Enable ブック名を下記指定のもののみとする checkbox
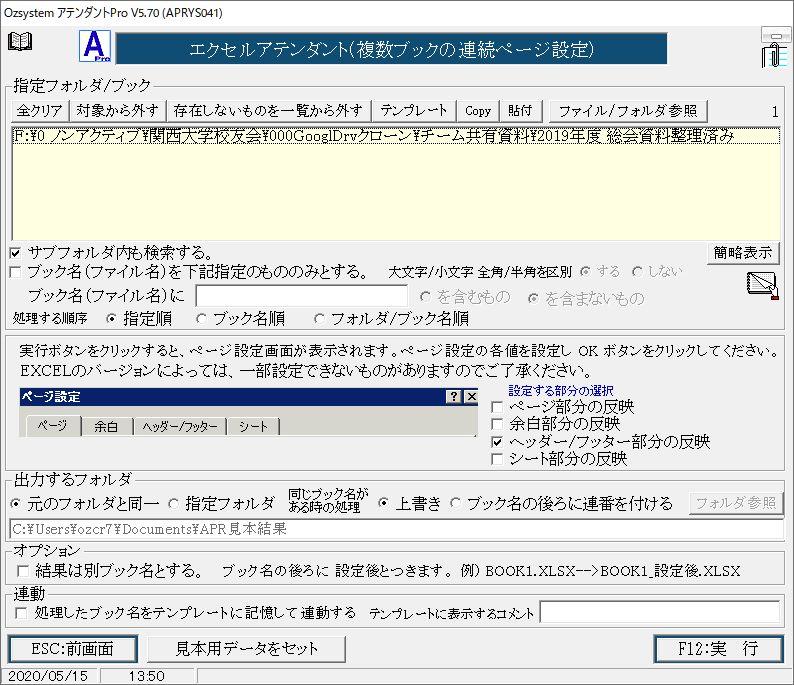This screenshot has height=685, width=794. click(15, 272)
